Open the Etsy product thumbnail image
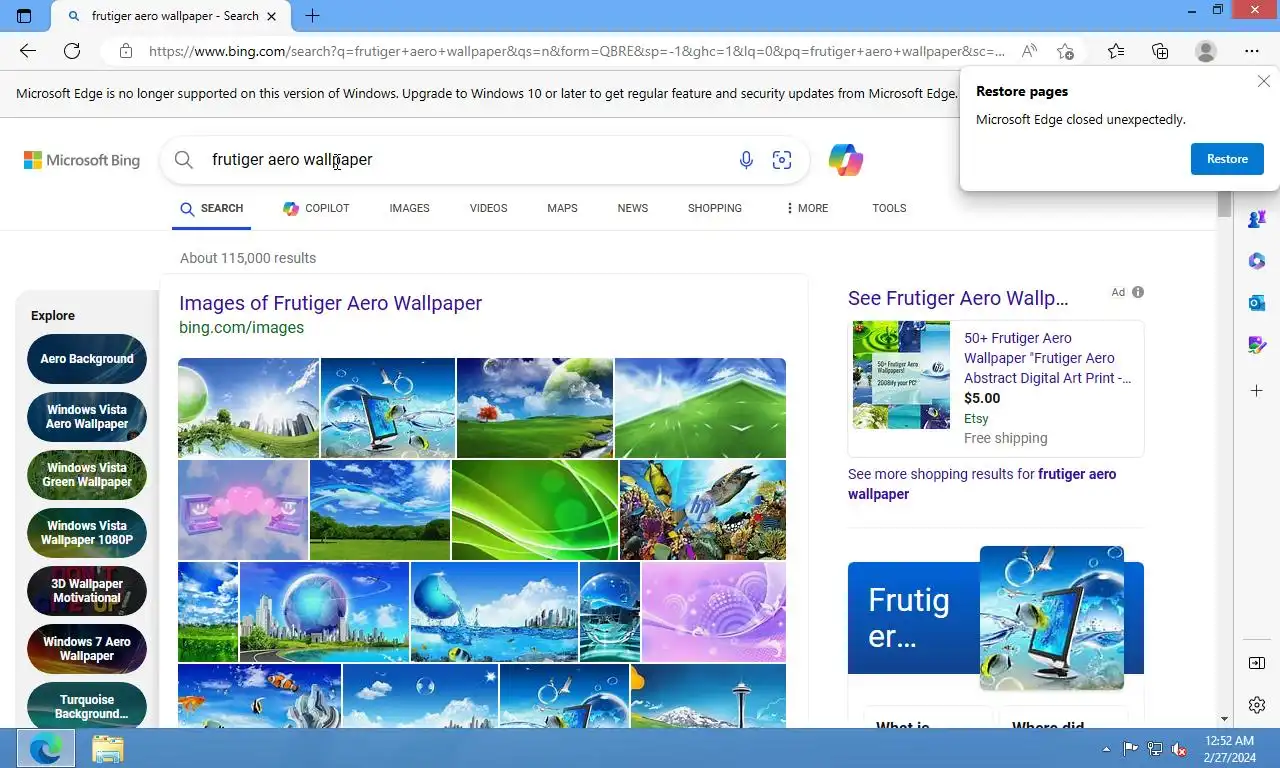The image size is (1280, 768). pos(901,375)
